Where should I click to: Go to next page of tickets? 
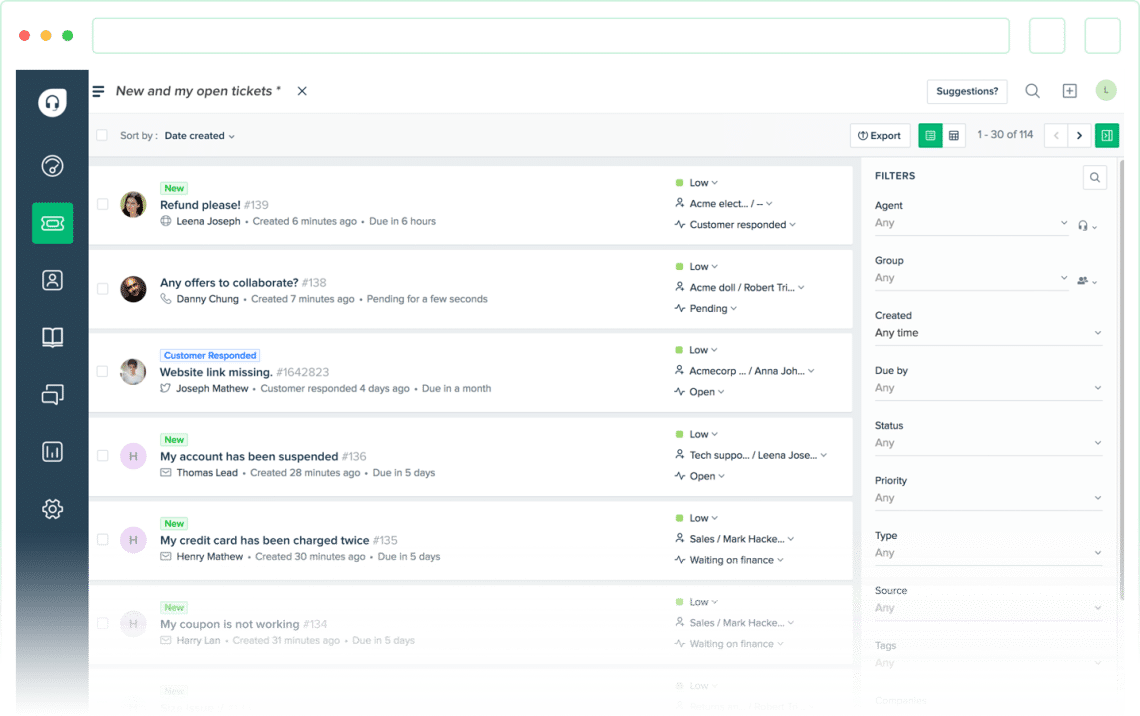click(x=1079, y=136)
